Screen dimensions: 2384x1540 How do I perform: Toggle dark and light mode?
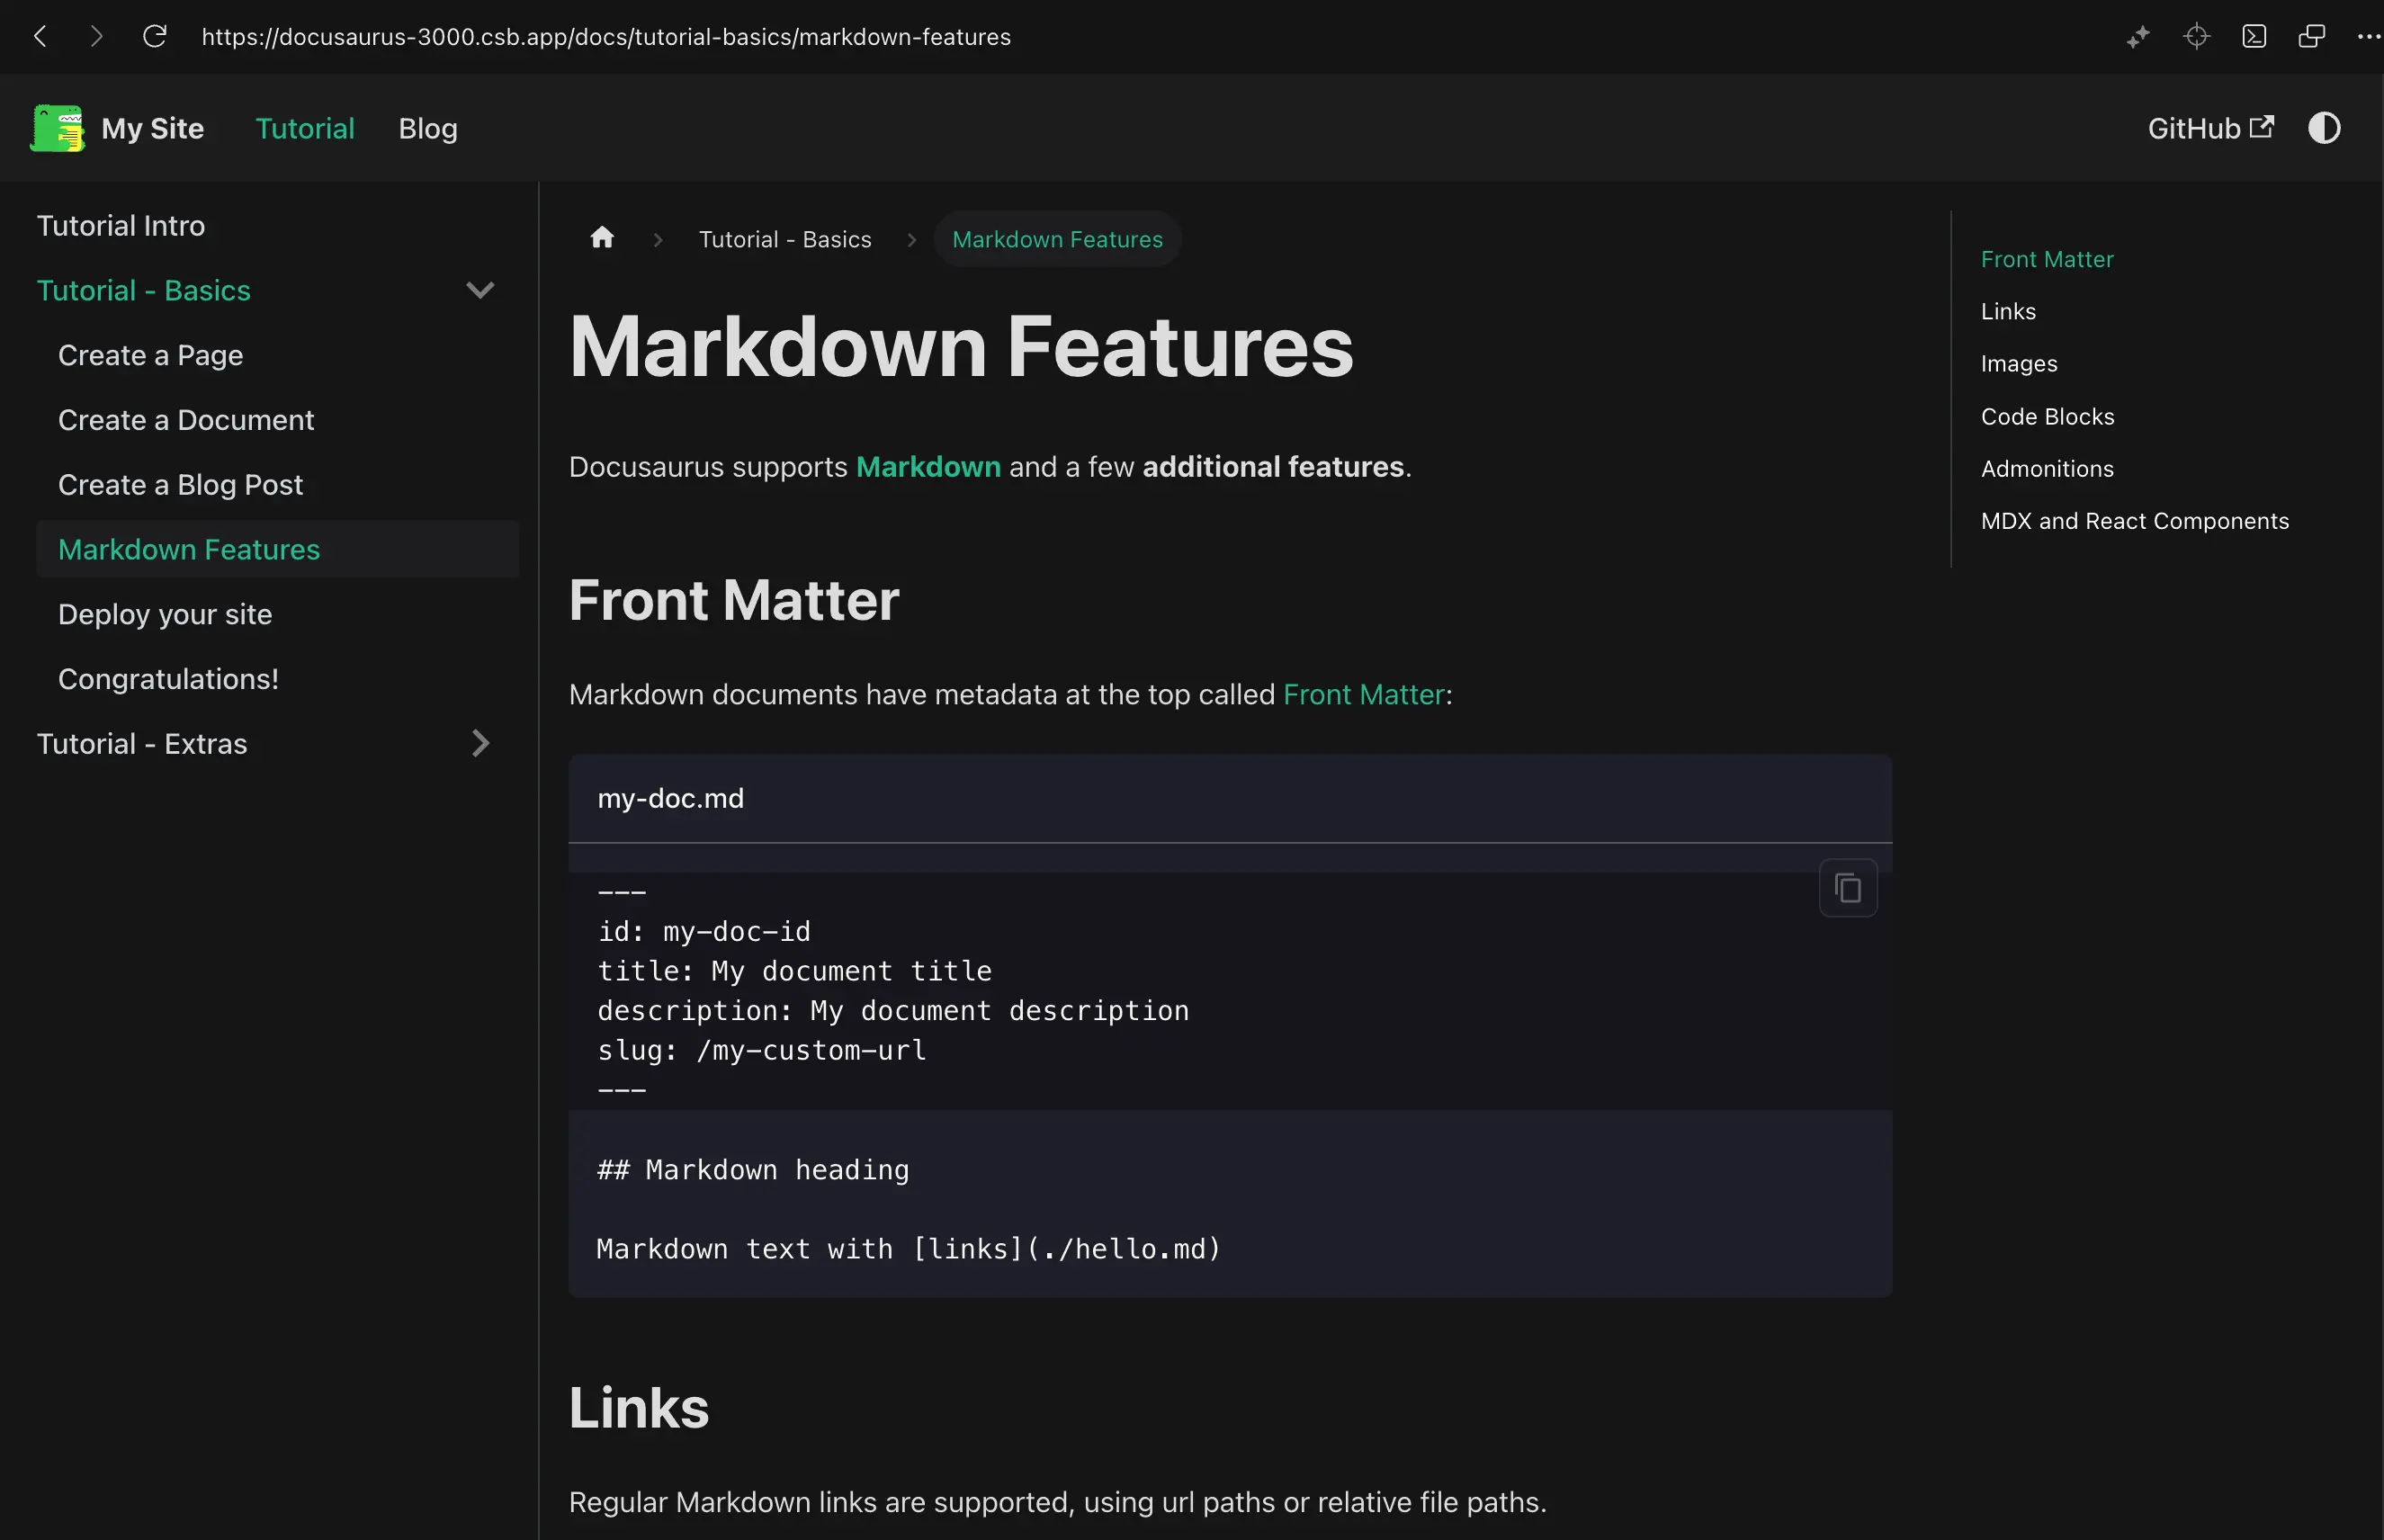tap(2324, 128)
